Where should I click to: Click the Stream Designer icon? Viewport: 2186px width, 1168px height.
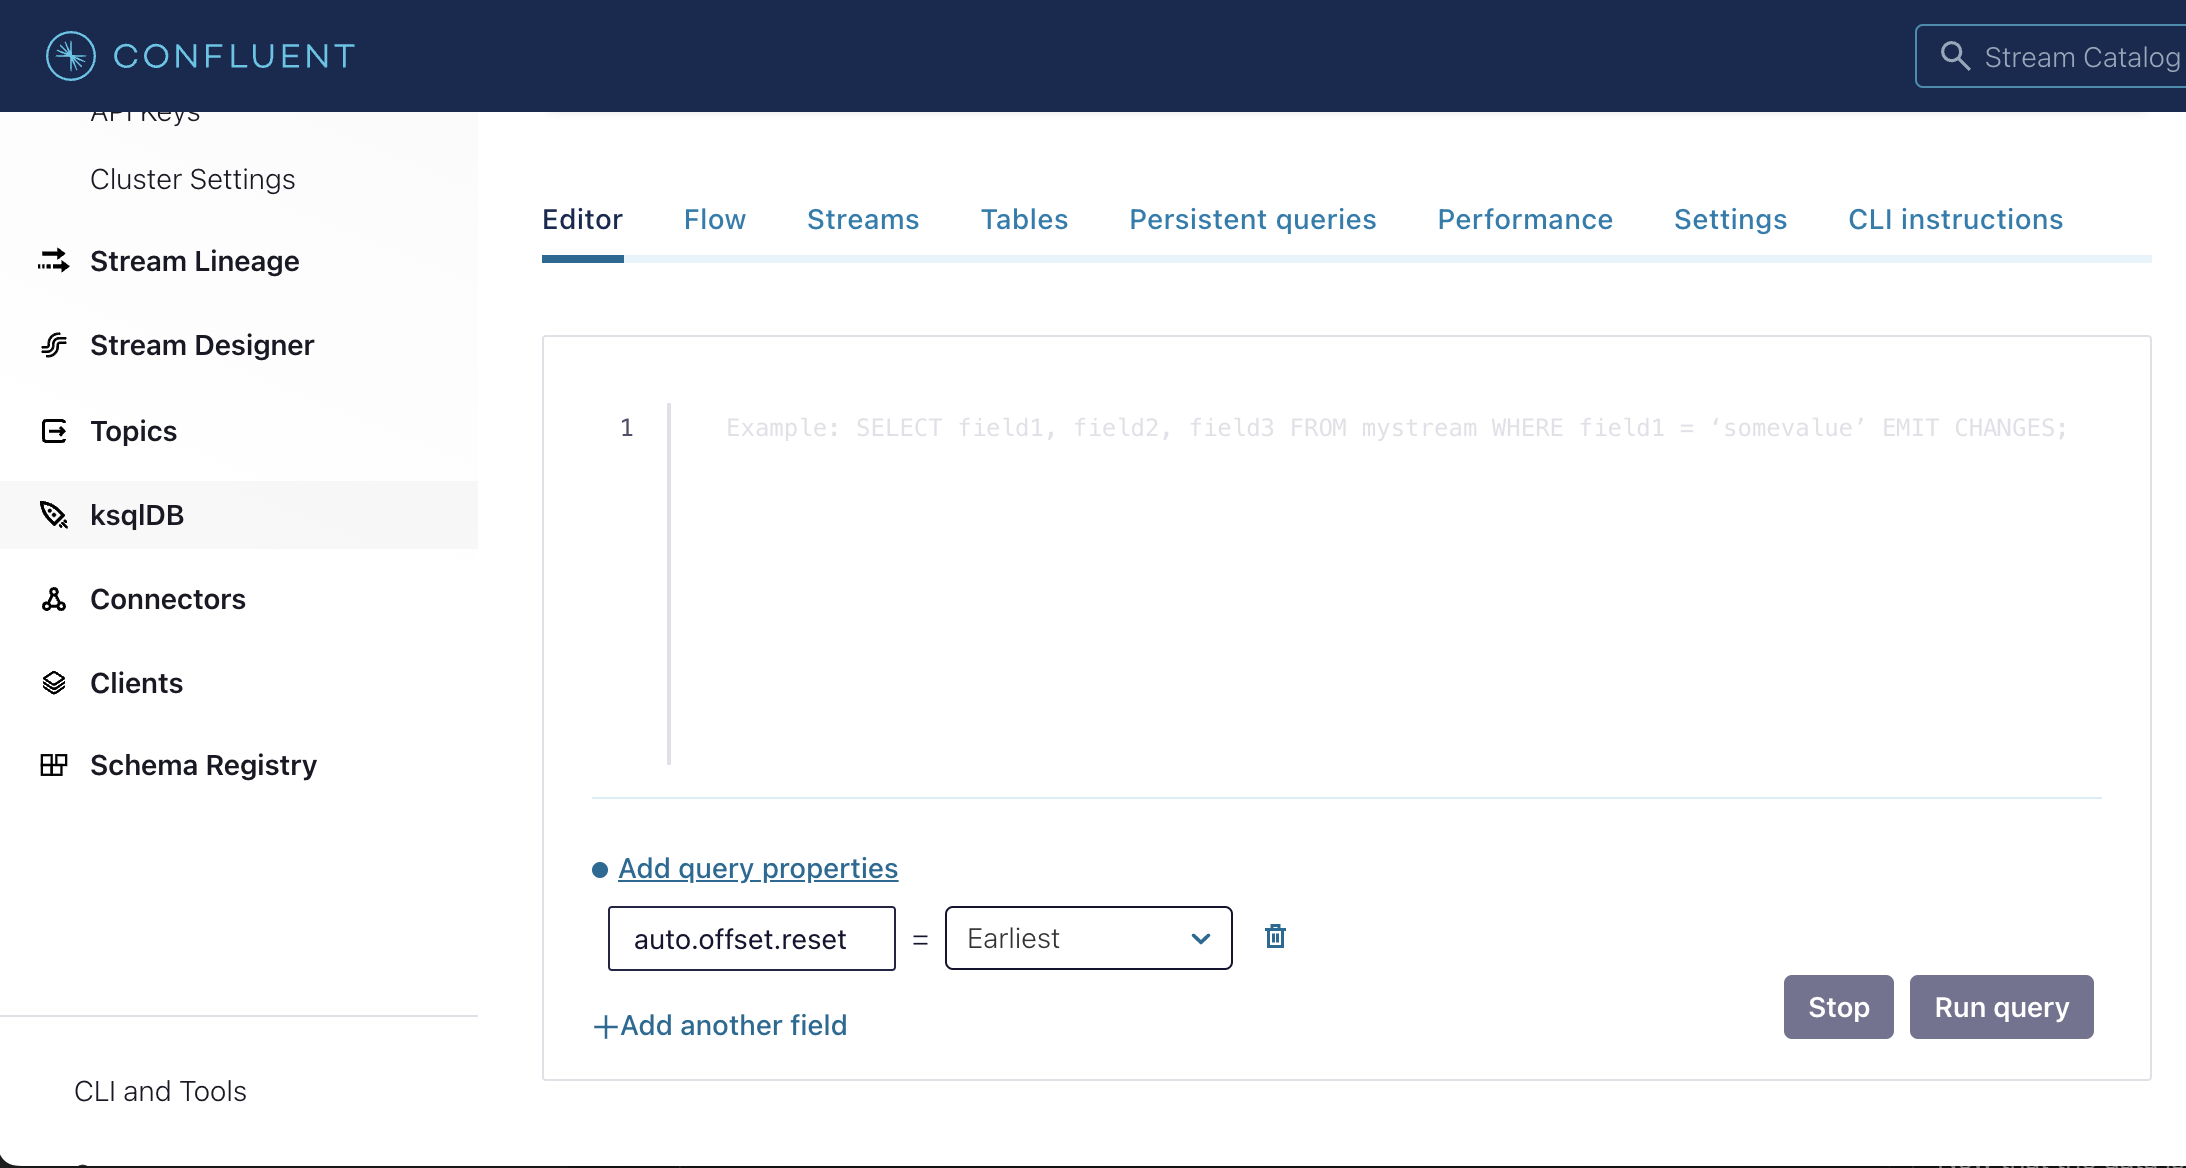[x=54, y=345]
